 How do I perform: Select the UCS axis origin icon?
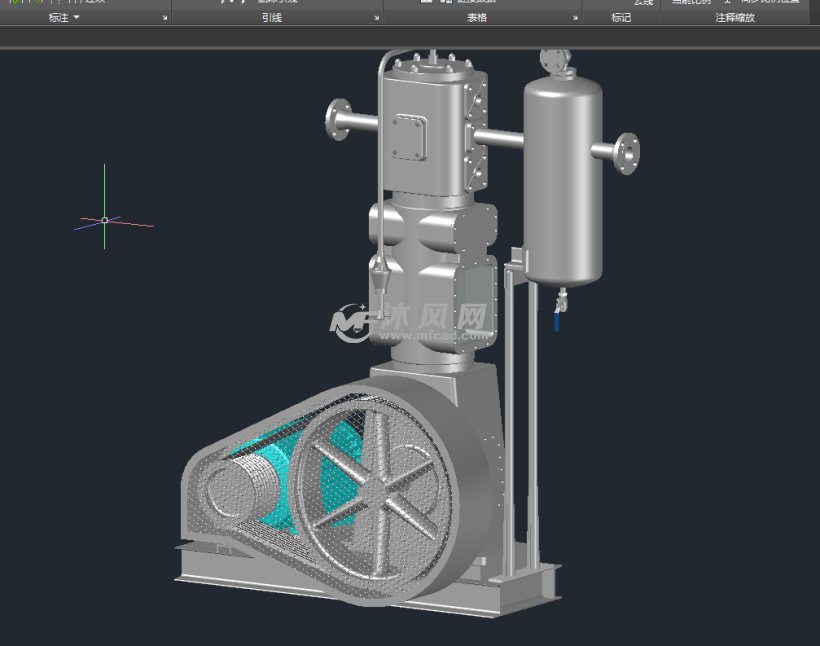coord(105,220)
